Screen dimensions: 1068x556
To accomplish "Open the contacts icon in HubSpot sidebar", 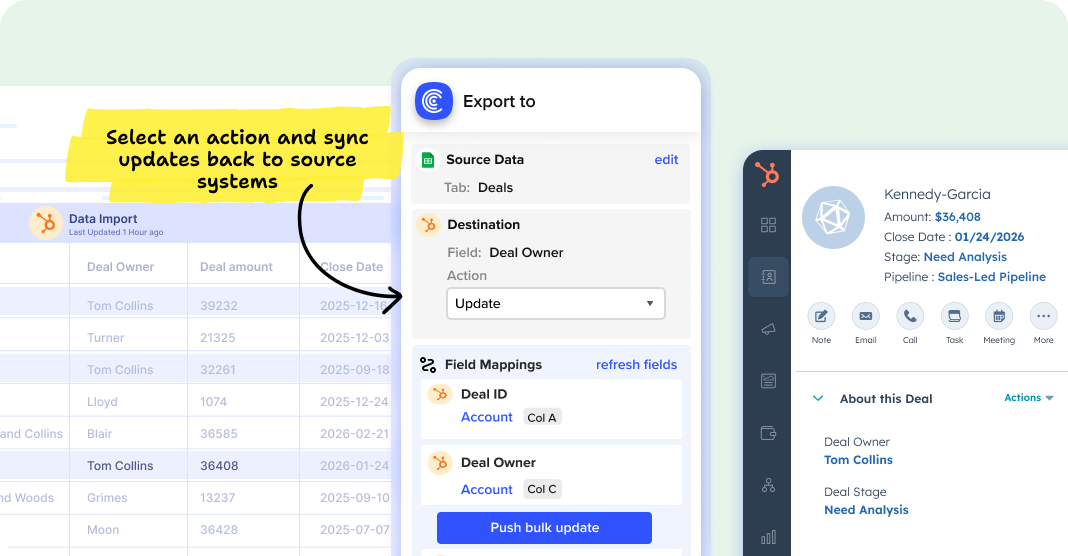I will [x=768, y=277].
